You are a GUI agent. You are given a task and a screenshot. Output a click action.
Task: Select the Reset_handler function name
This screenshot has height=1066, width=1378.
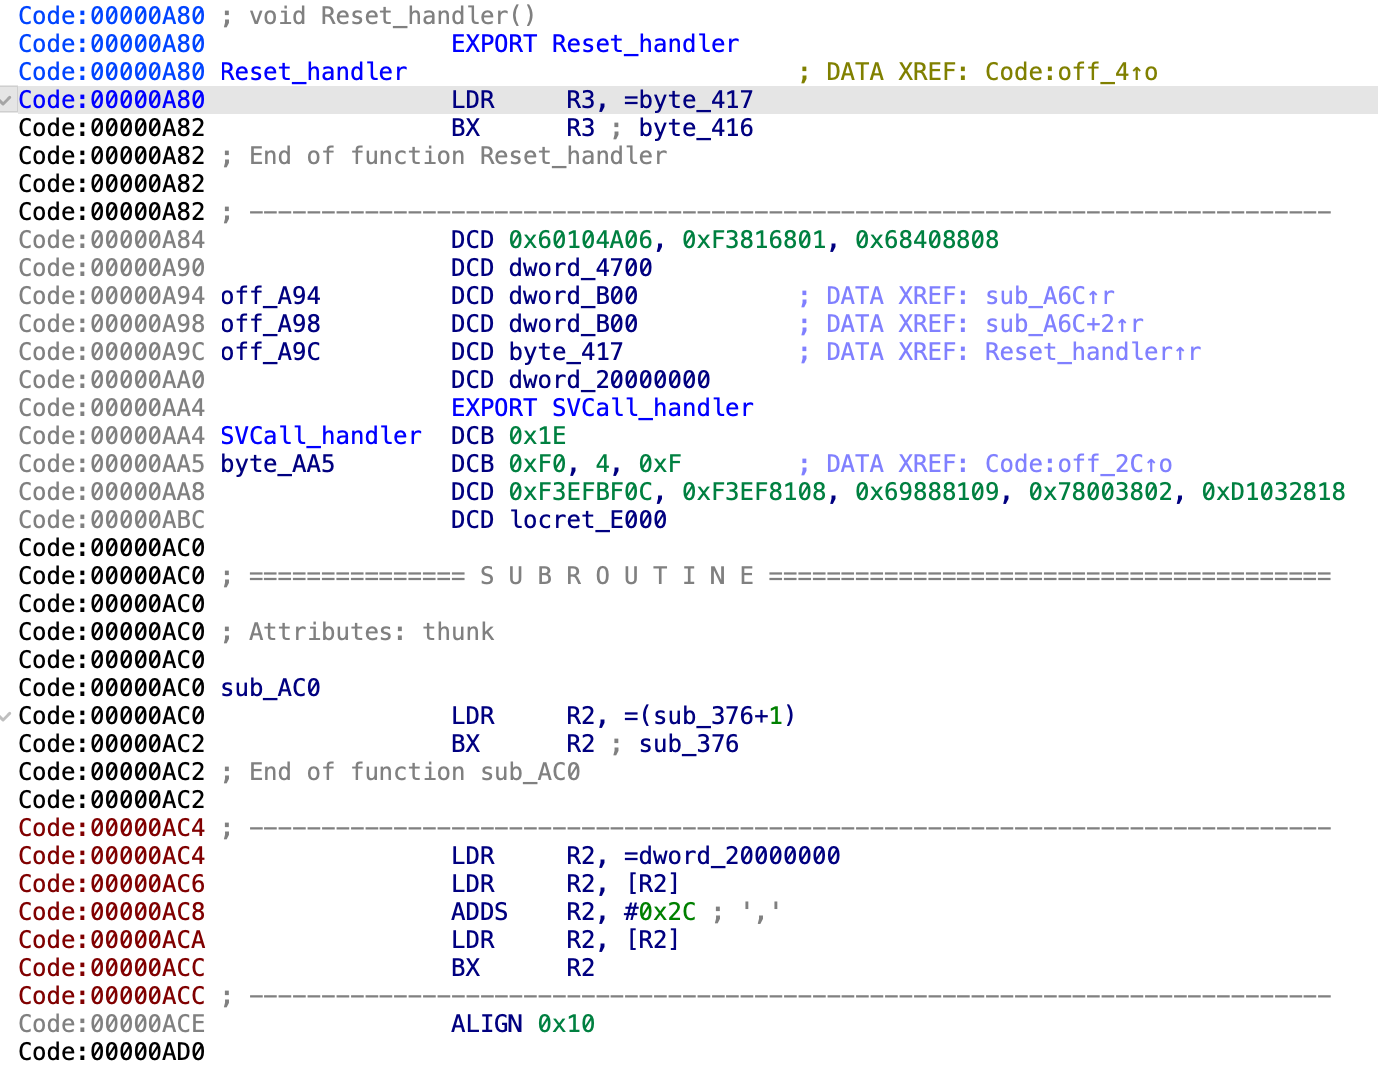click(x=313, y=71)
